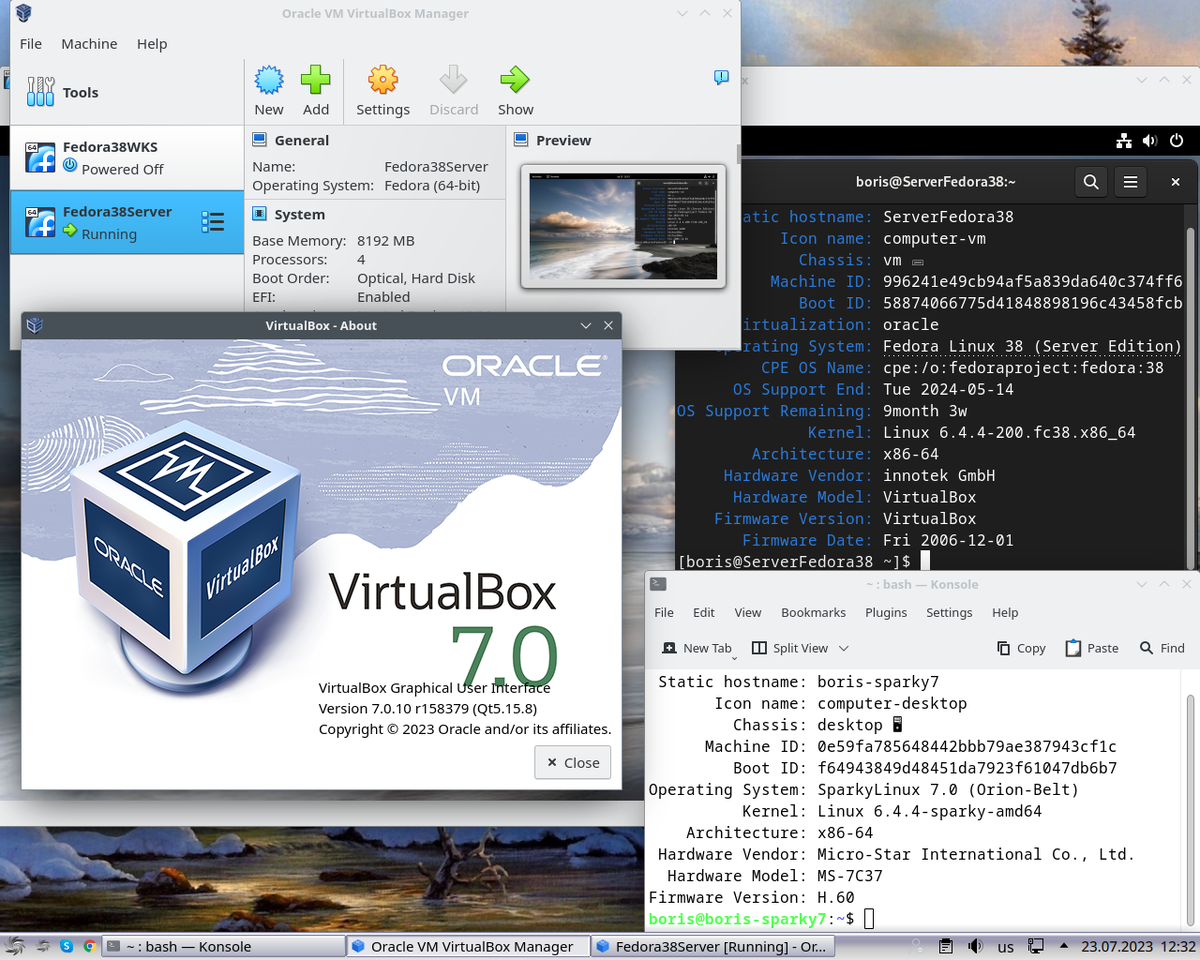This screenshot has width=1200, height=960.
Task: Open the Machine menu in VirtualBox
Action: coord(89,43)
